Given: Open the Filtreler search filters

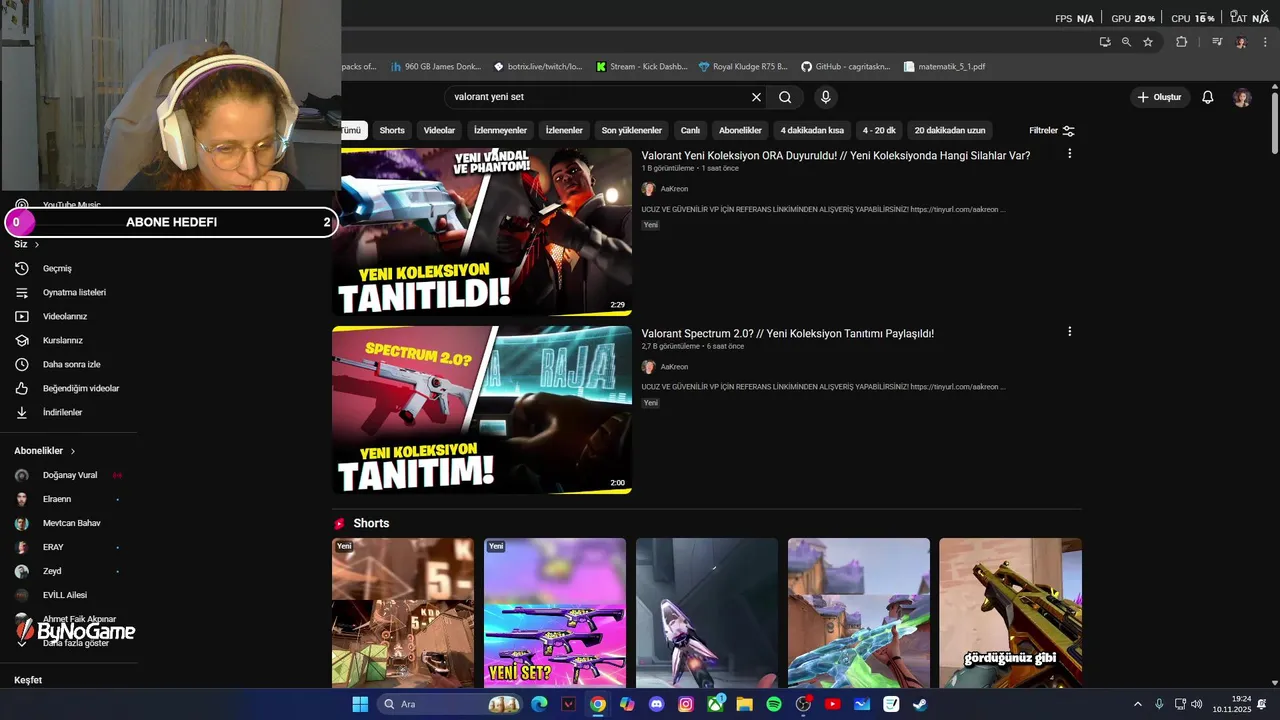Looking at the screenshot, I should [1052, 130].
